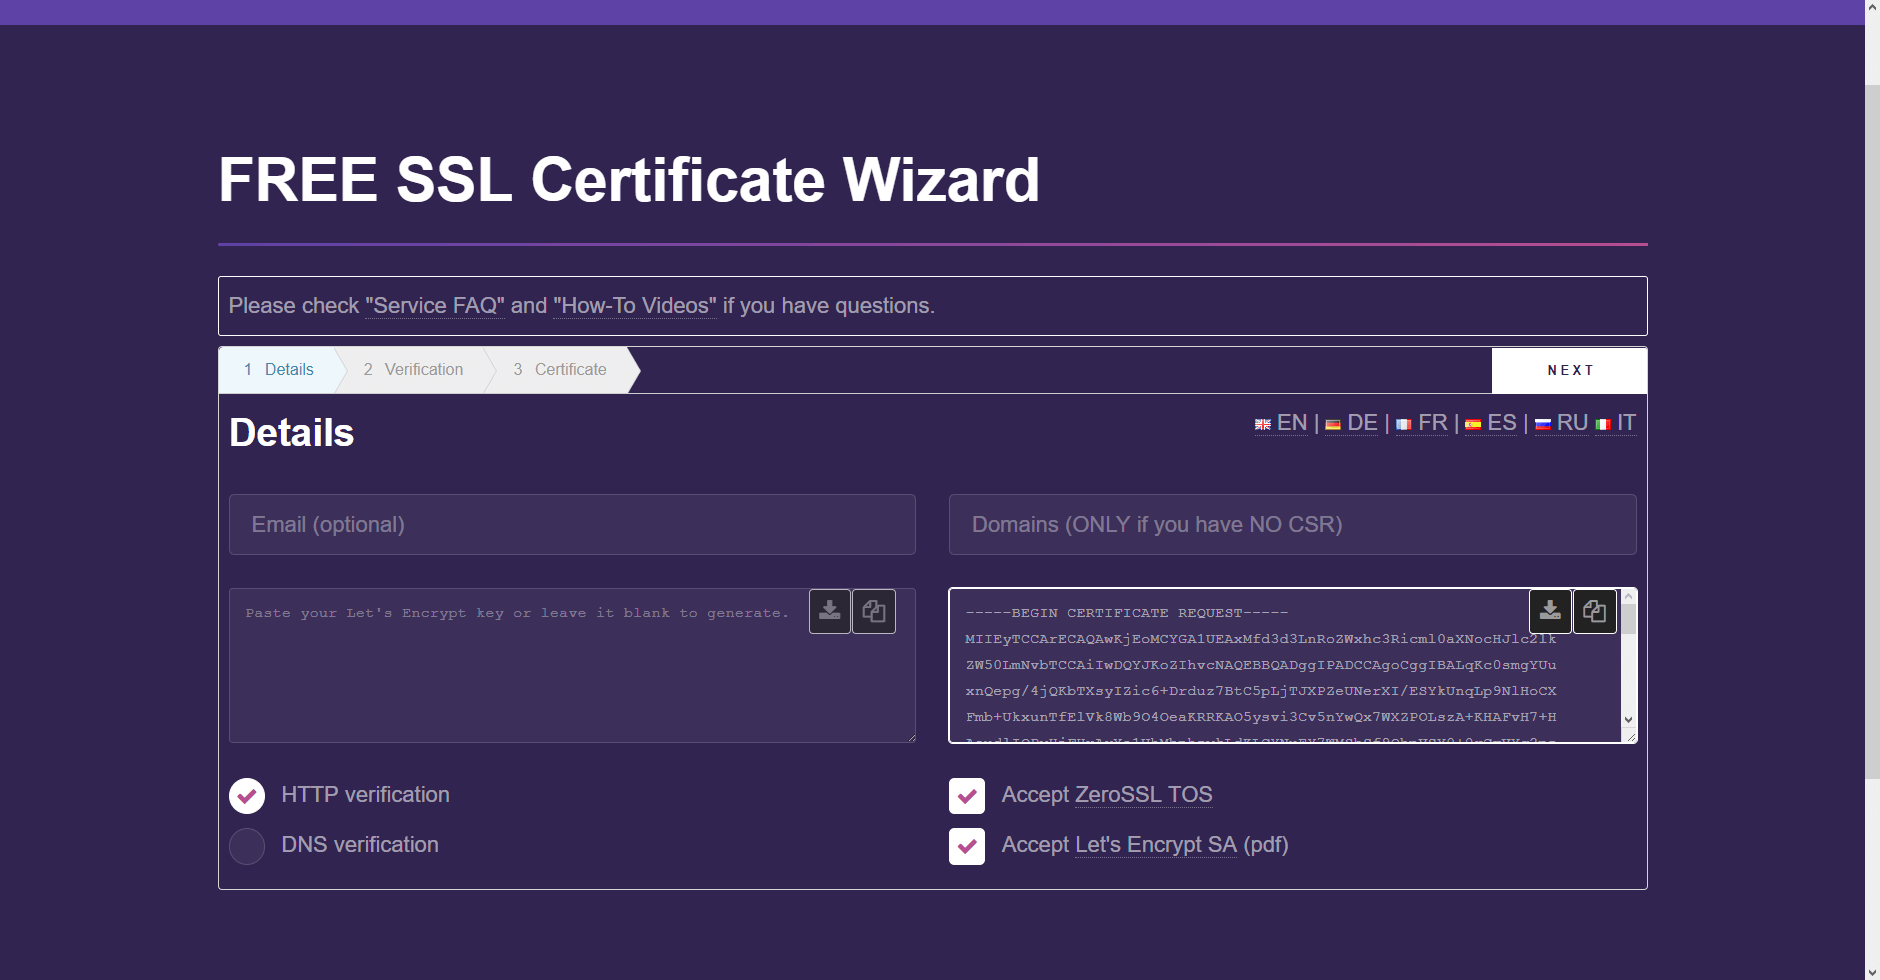Toggle the Accept ZeroSSL TOS checkbox

[x=967, y=796]
